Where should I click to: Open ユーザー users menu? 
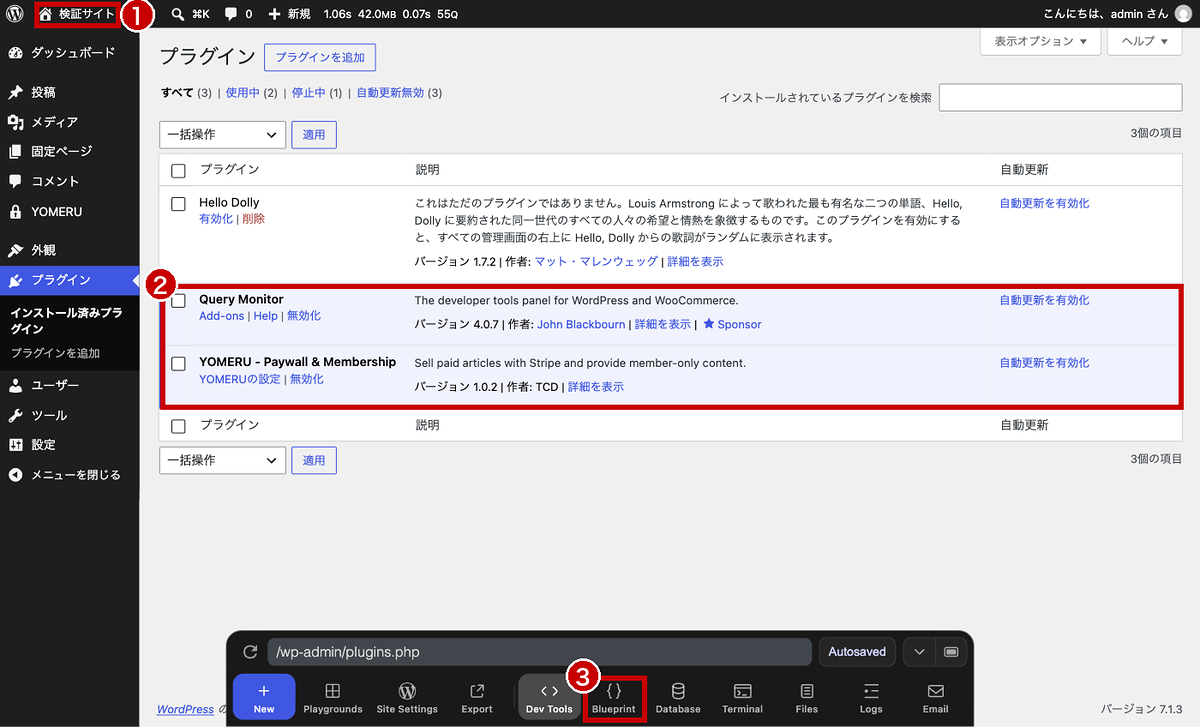point(69,385)
